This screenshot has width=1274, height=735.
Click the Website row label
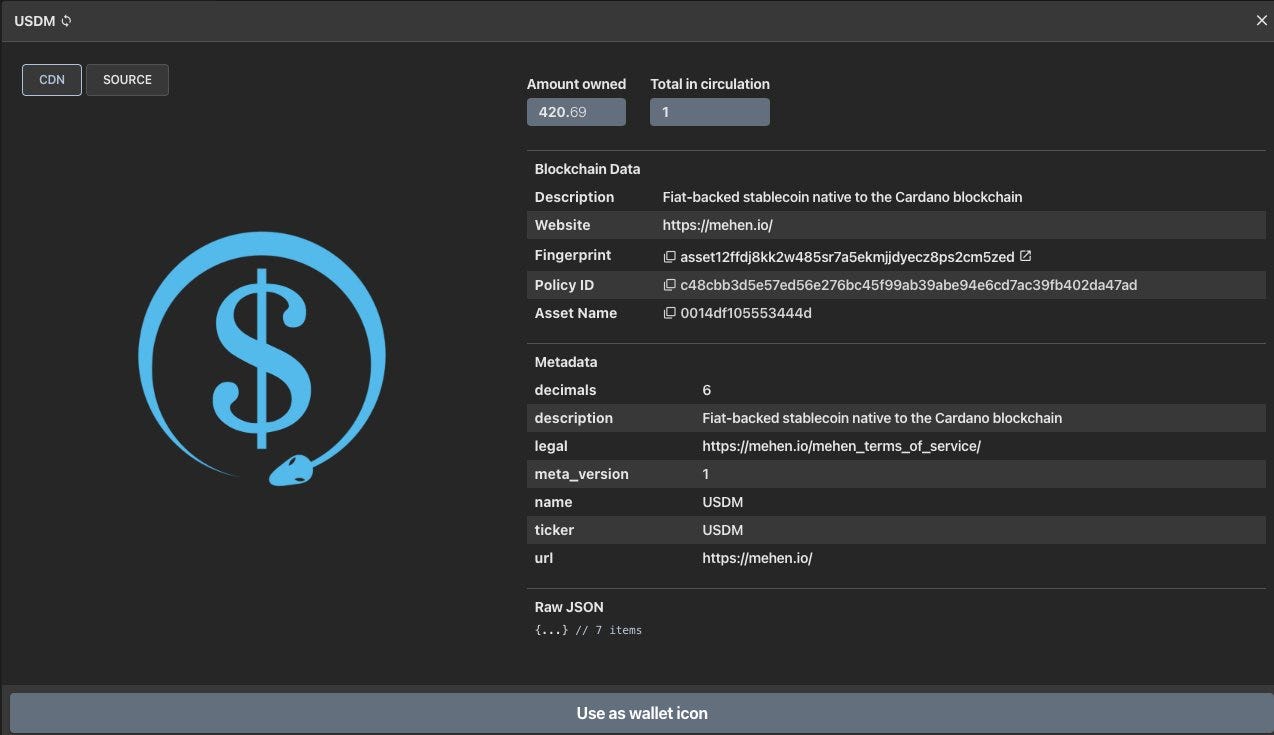[x=563, y=225]
